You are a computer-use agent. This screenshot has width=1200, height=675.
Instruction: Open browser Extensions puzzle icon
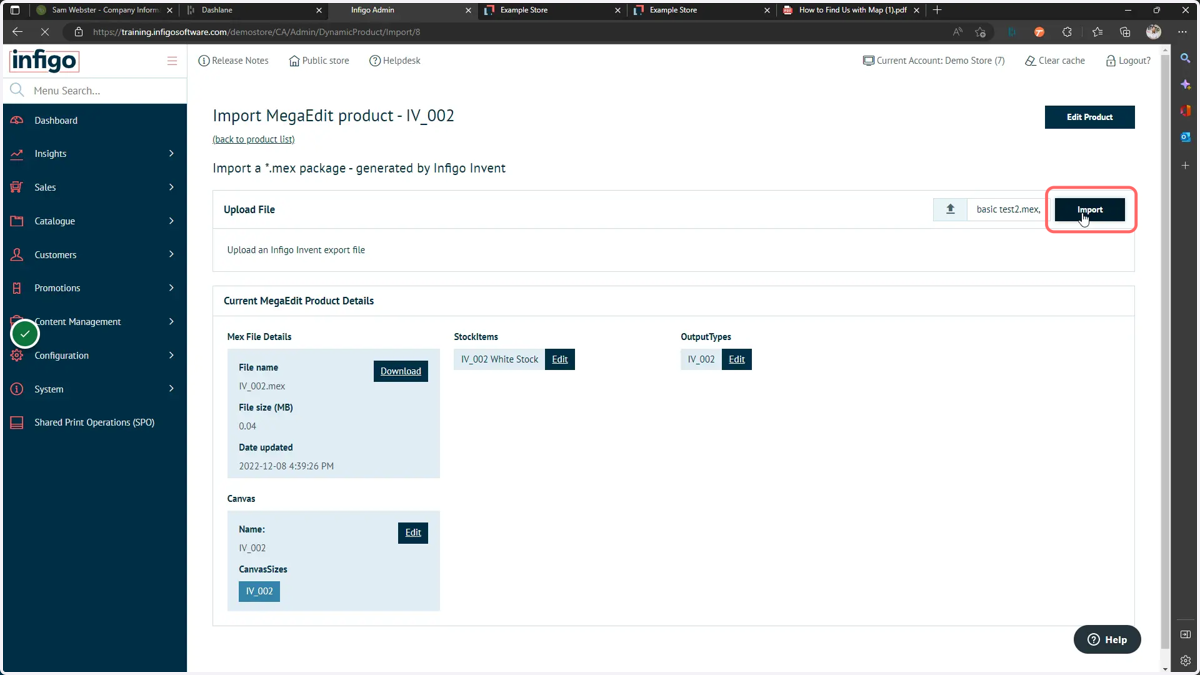1067,32
